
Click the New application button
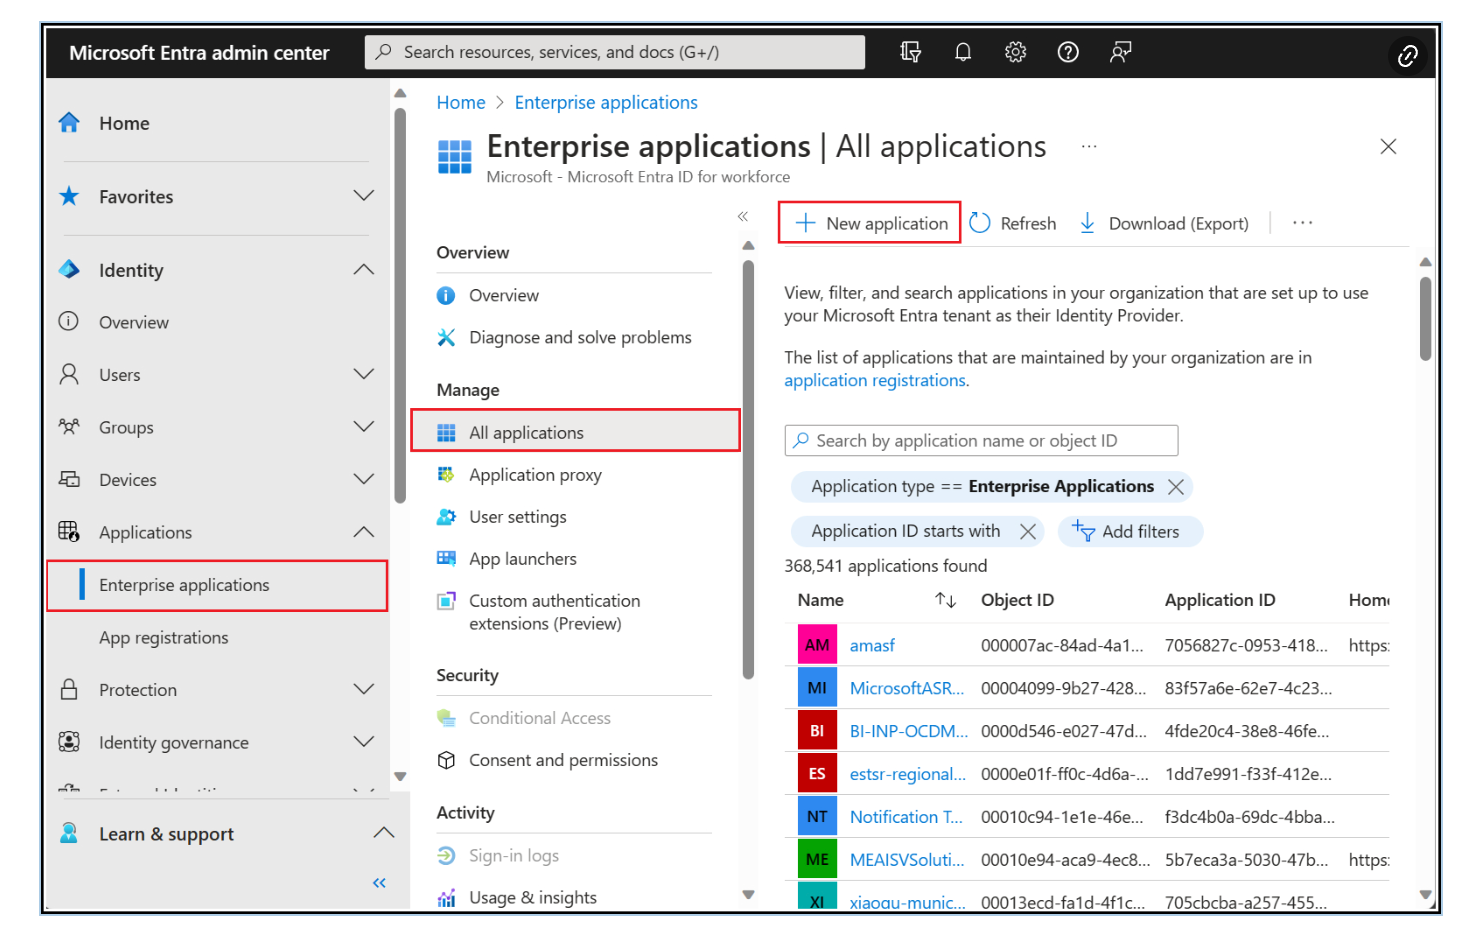[870, 222]
